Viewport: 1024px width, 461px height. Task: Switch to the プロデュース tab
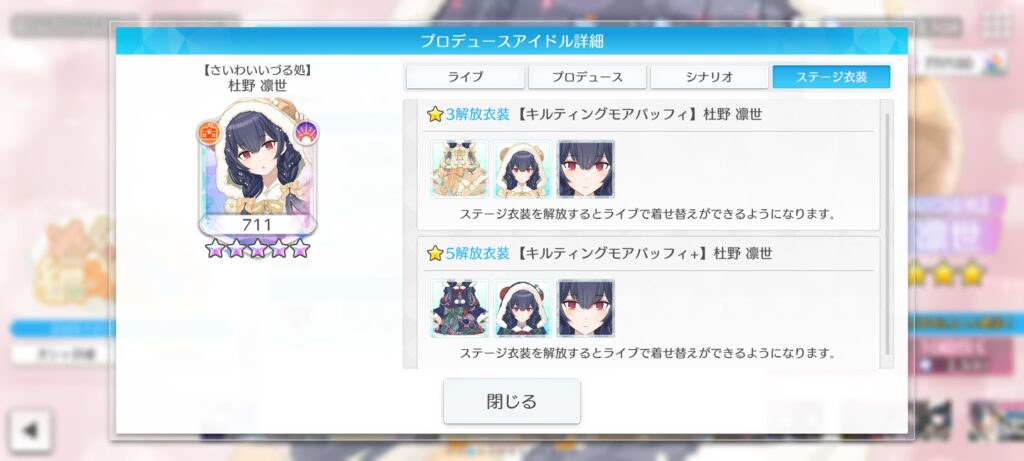587,76
